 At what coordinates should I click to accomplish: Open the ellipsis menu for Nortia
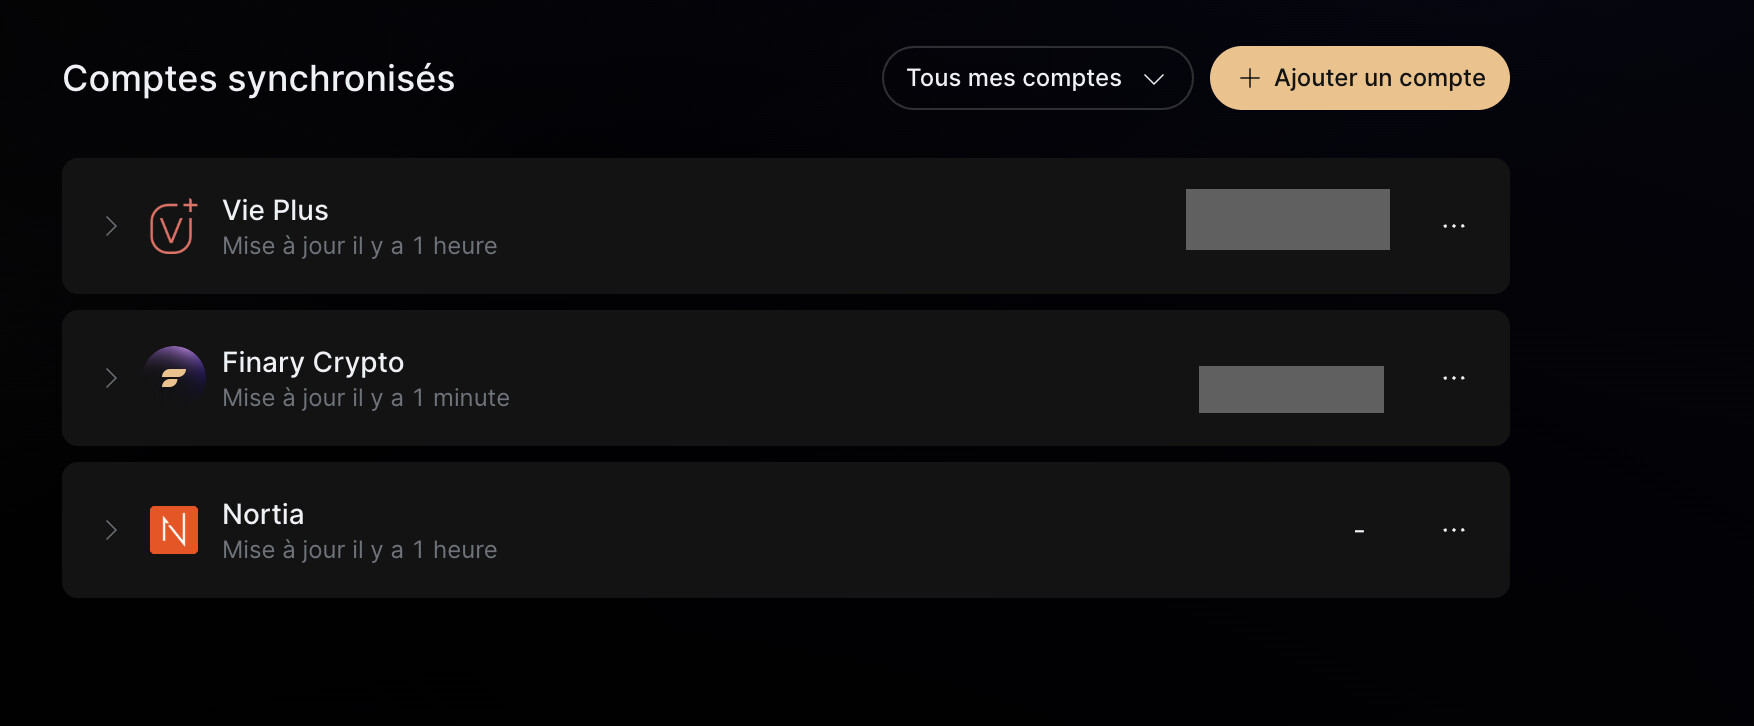click(1453, 530)
